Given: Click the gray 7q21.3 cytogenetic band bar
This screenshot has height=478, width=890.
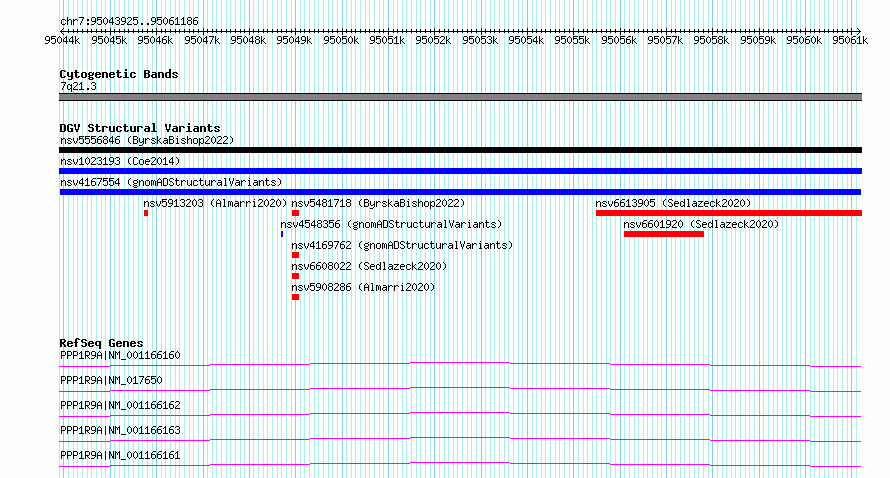Looking at the screenshot, I should [460, 97].
